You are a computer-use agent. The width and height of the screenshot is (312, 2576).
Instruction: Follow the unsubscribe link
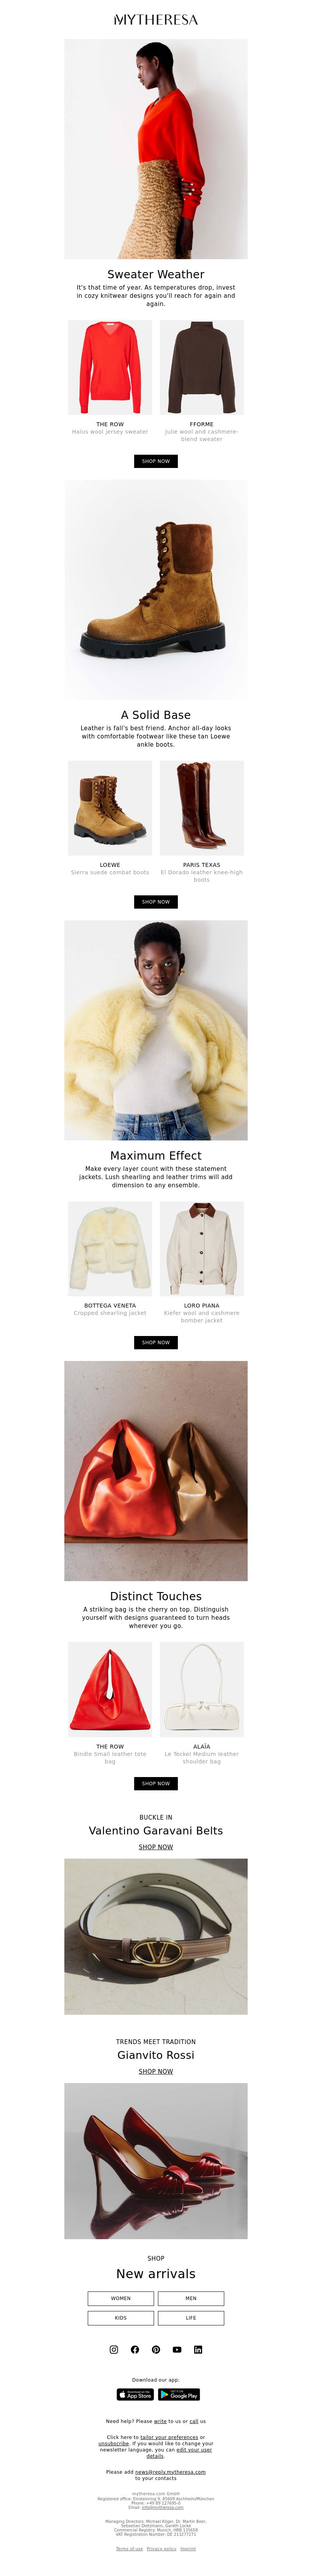114,2443
